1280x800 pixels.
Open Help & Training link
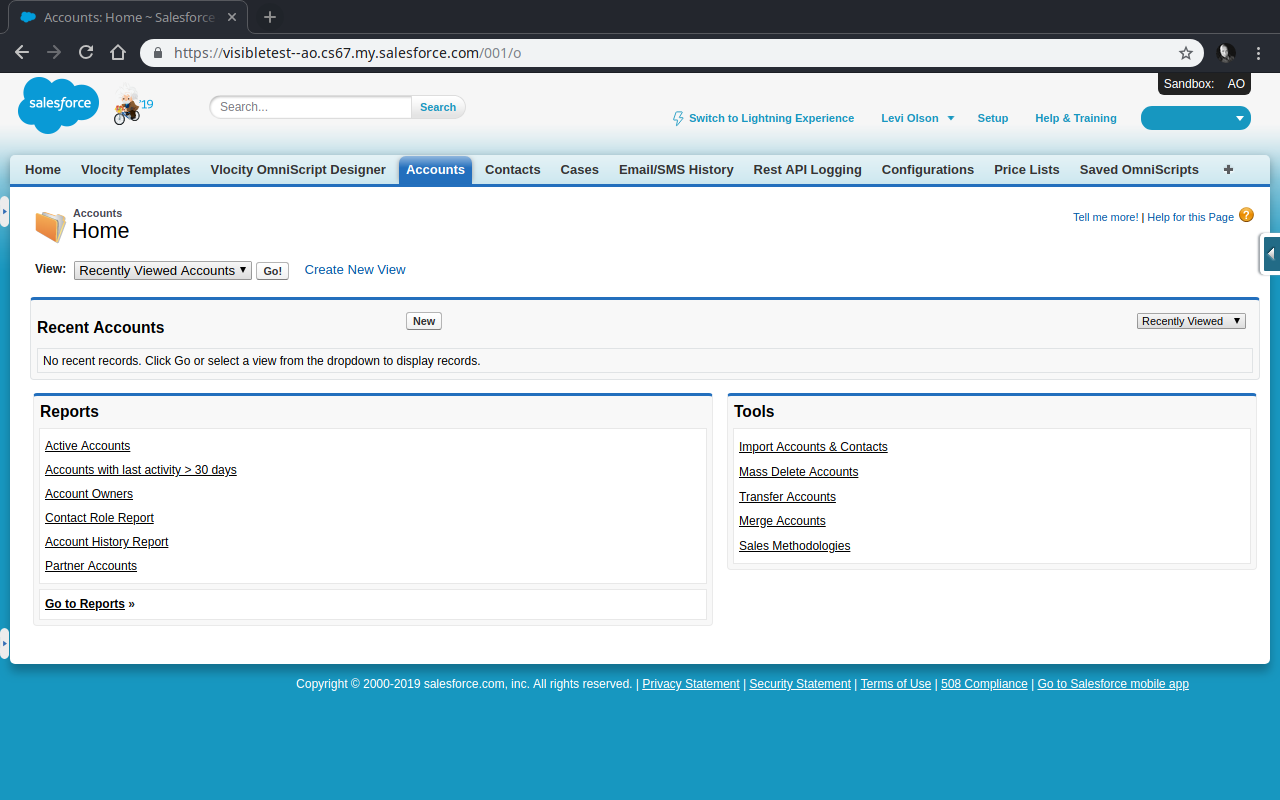click(x=1076, y=118)
